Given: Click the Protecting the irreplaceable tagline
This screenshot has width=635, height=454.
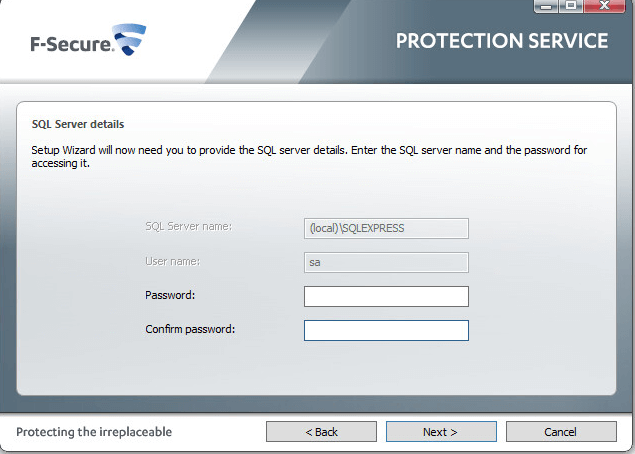Looking at the screenshot, I should click(94, 432).
